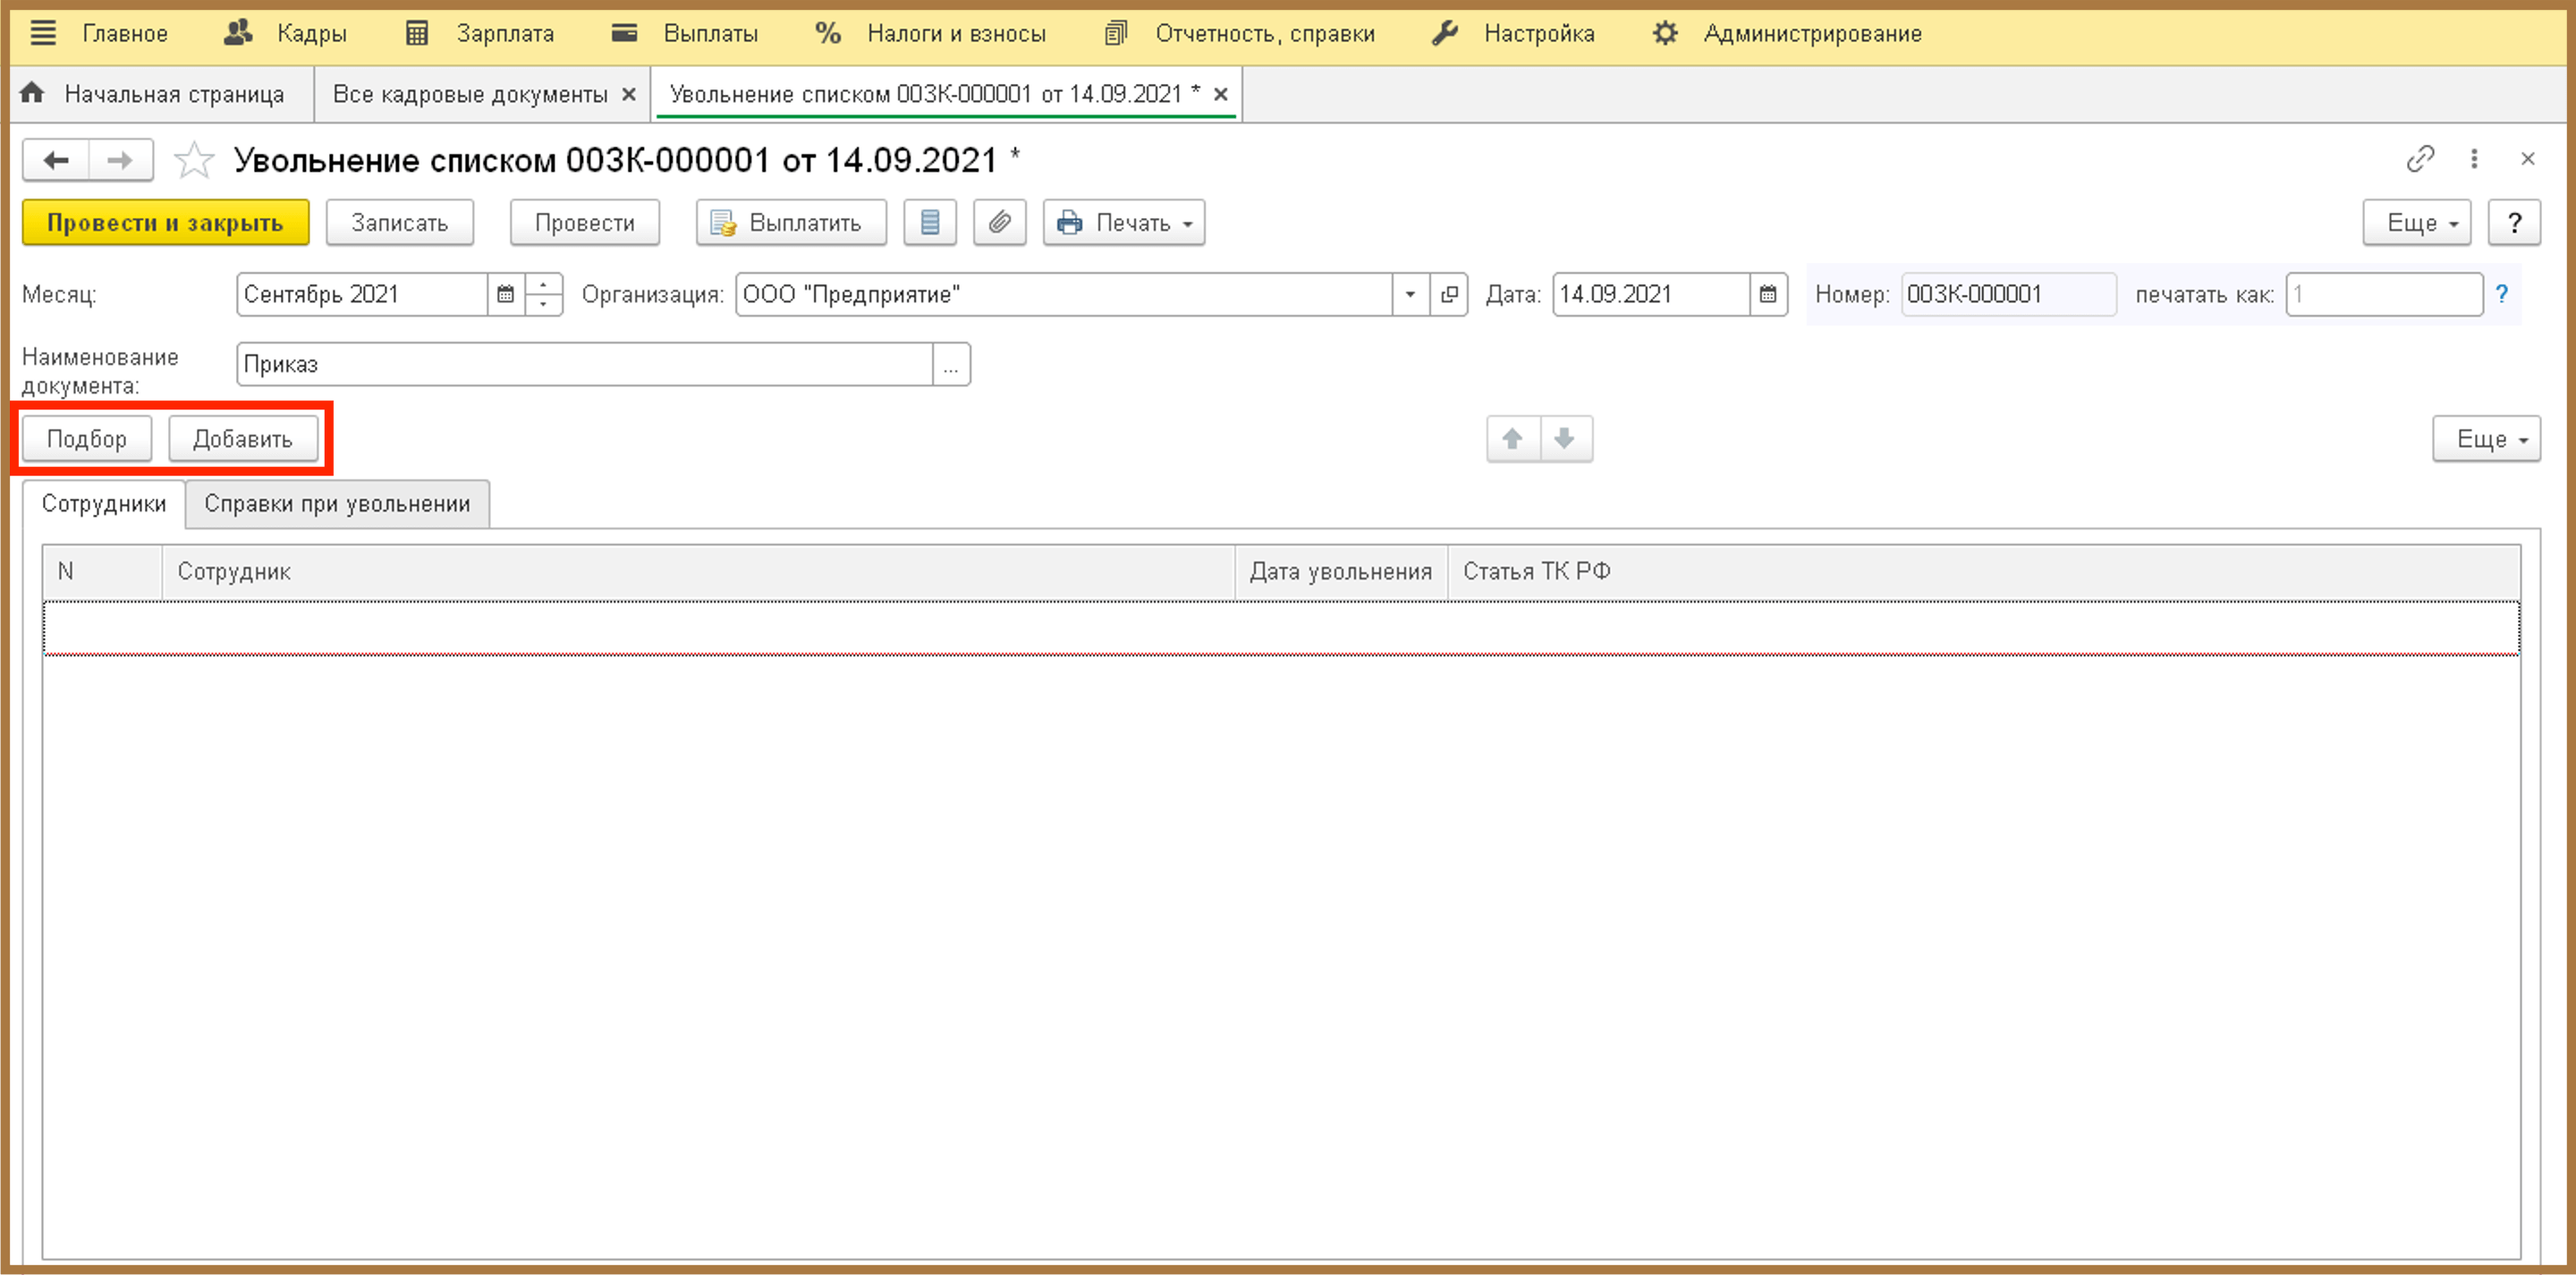Image resolution: width=2576 pixels, height=1275 pixels.
Task: Click the Месяц field
Action: (x=363, y=295)
